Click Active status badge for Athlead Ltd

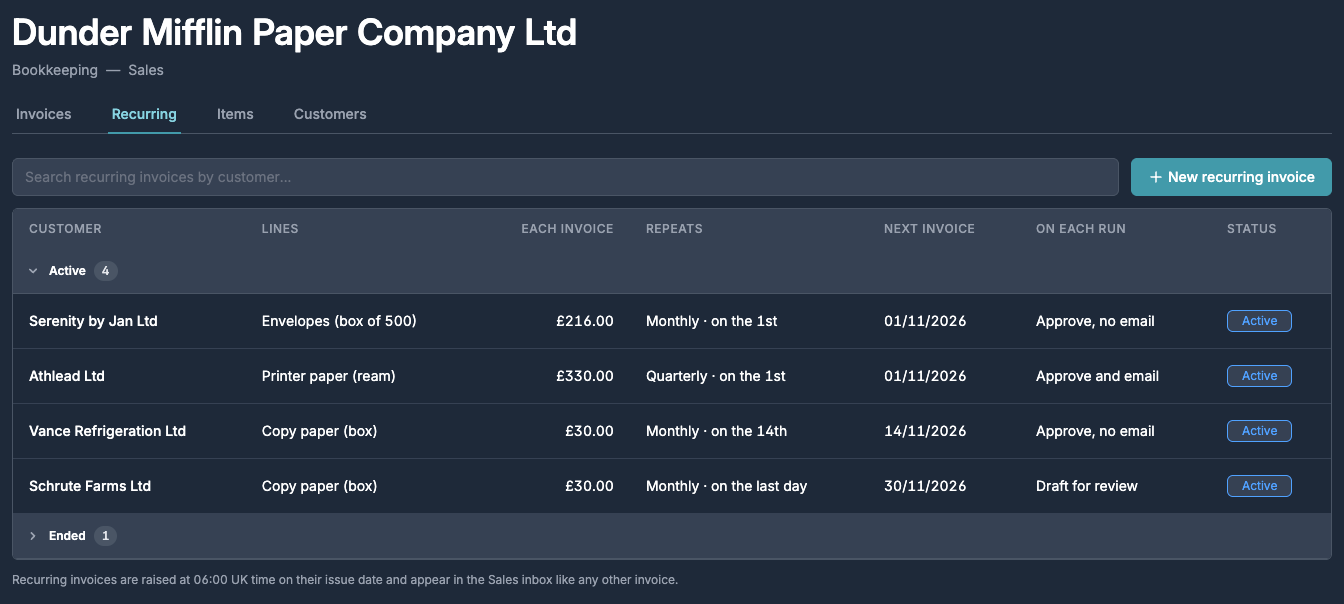click(x=1259, y=376)
